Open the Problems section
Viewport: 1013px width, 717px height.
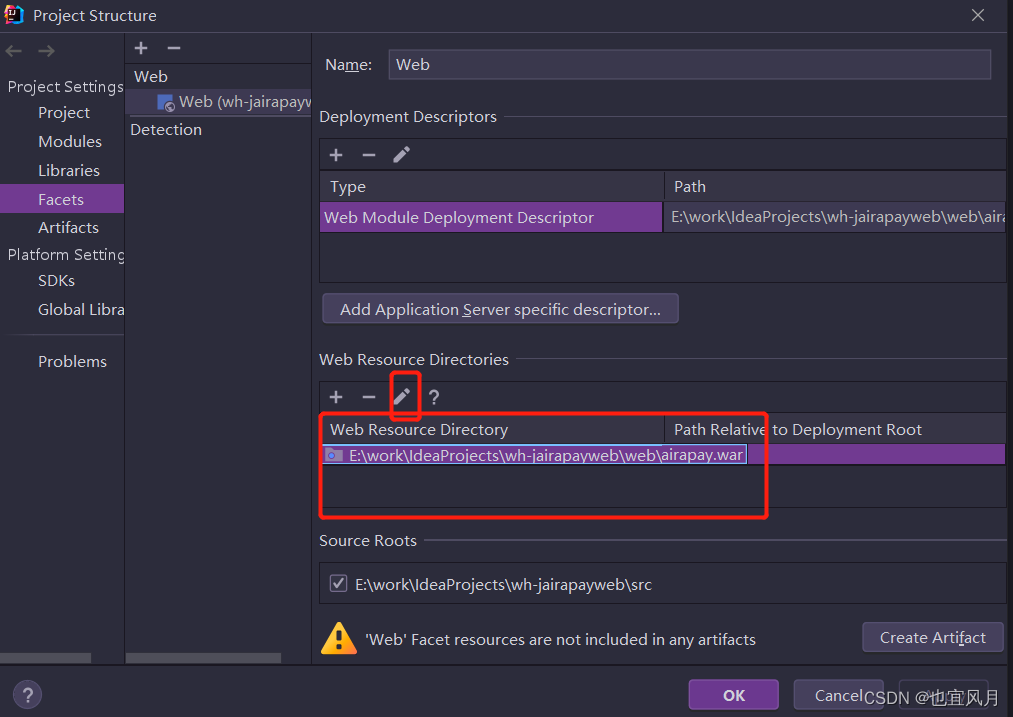pyautogui.click(x=72, y=361)
